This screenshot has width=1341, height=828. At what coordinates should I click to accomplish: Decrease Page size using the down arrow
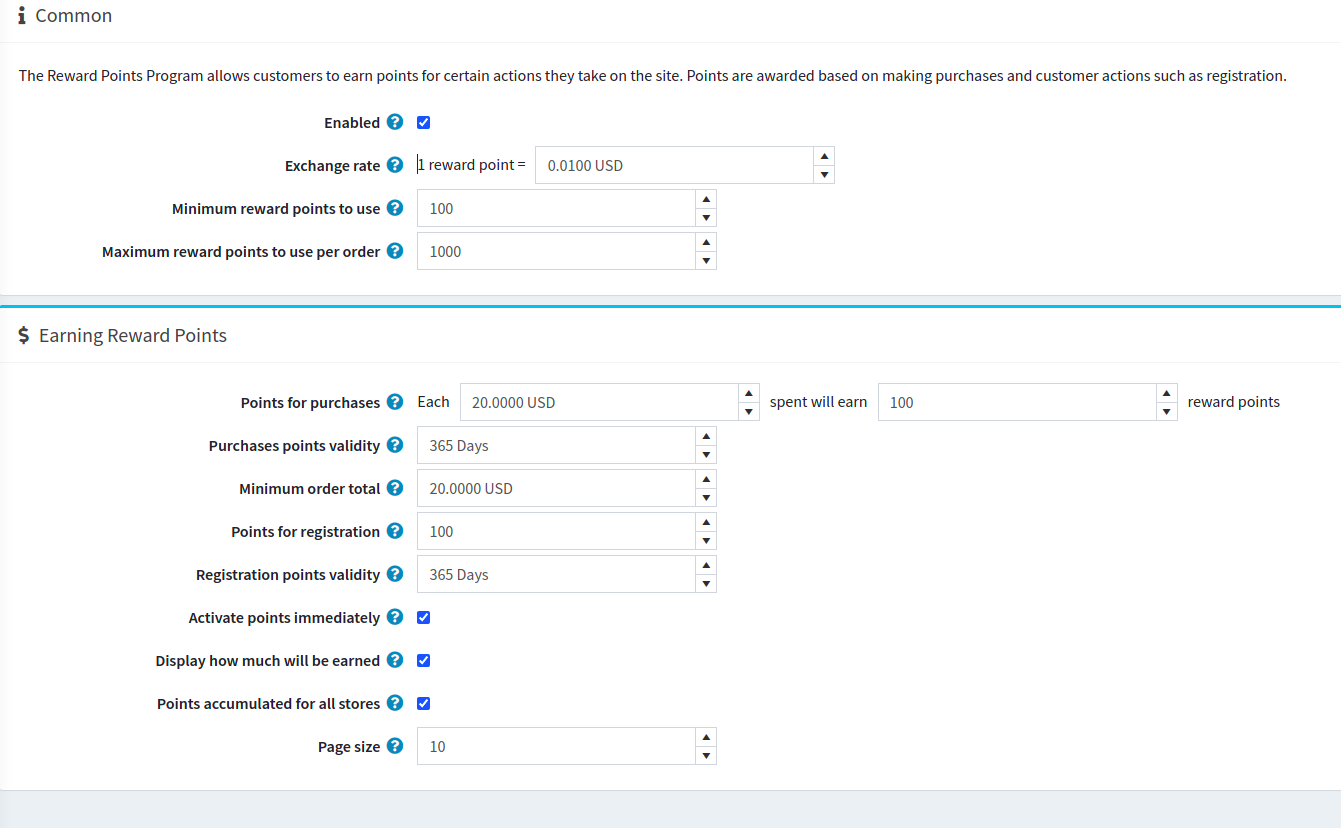point(706,755)
